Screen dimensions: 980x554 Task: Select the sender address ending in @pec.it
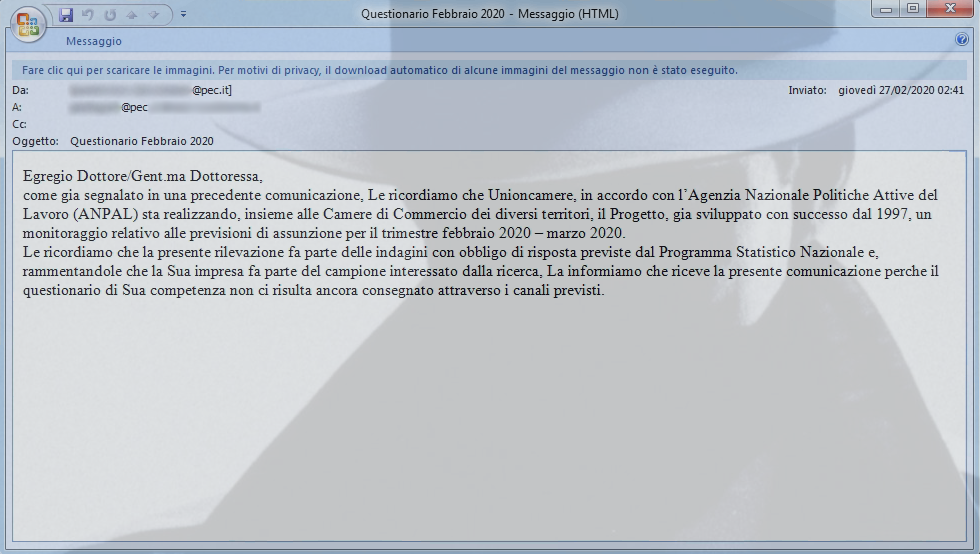click(151, 90)
